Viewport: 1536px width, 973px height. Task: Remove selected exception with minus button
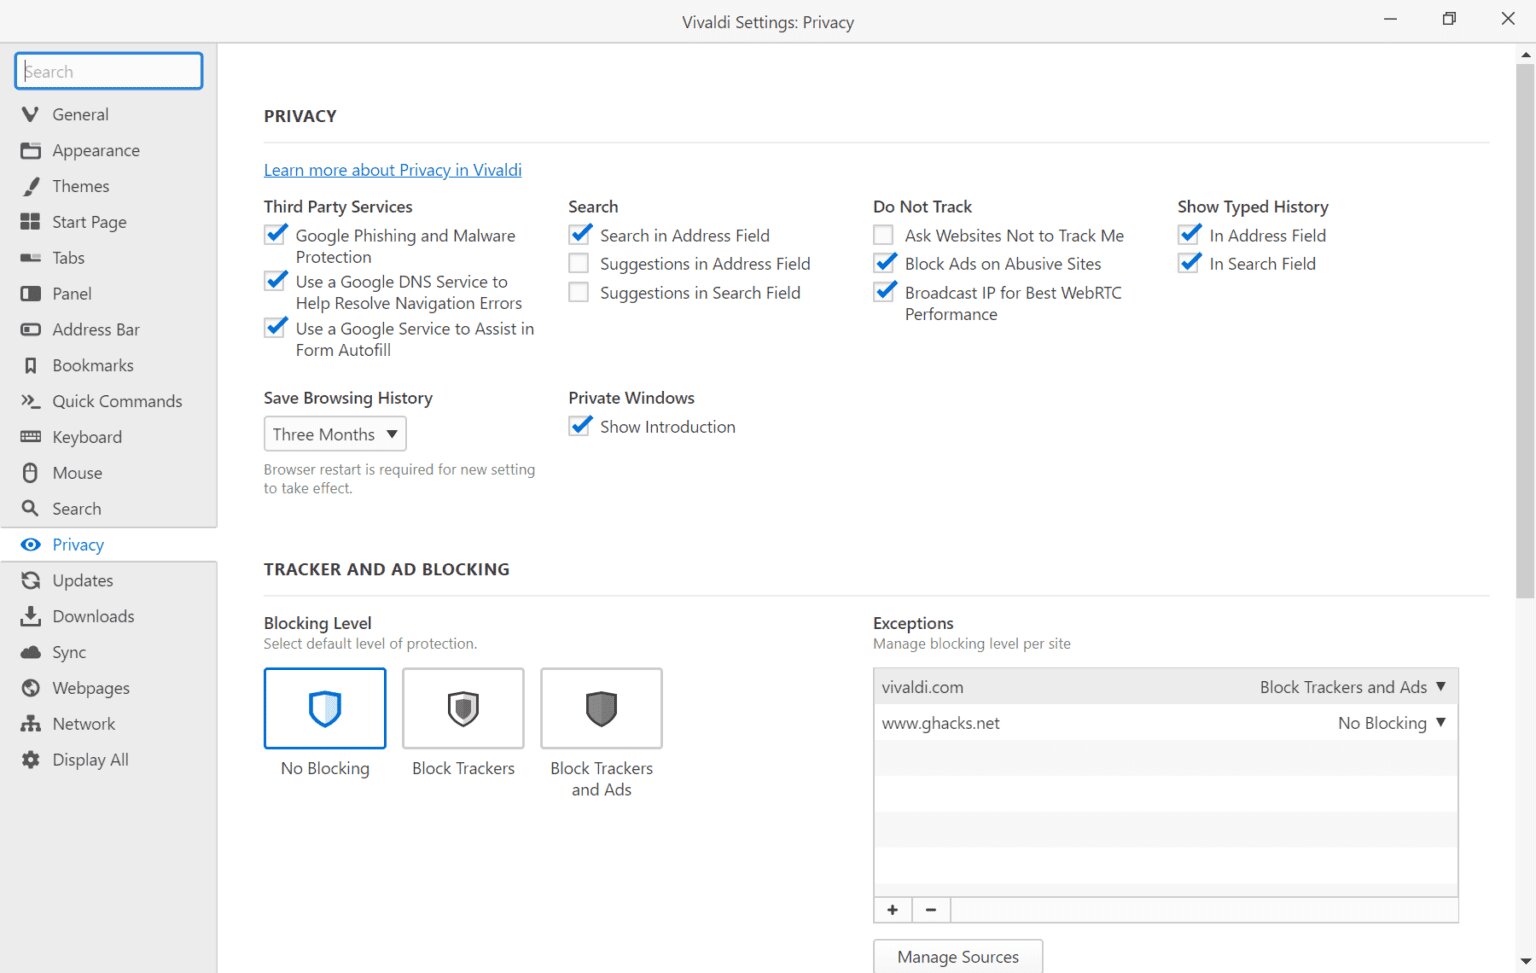tap(931, 909)
